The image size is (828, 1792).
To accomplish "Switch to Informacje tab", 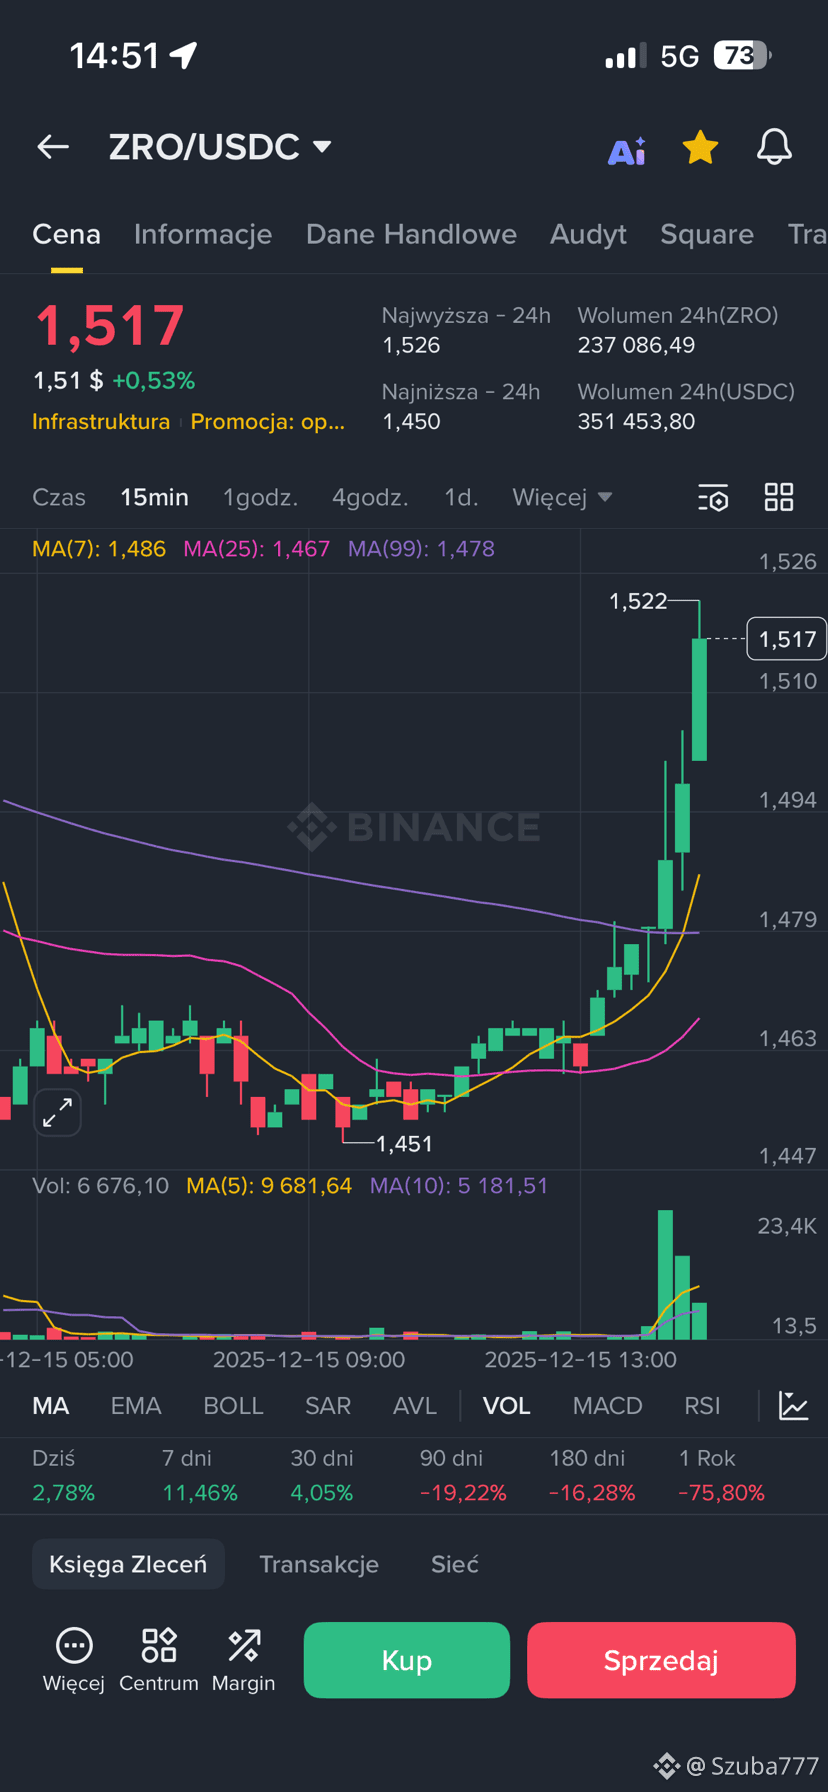I will point(203,234).
